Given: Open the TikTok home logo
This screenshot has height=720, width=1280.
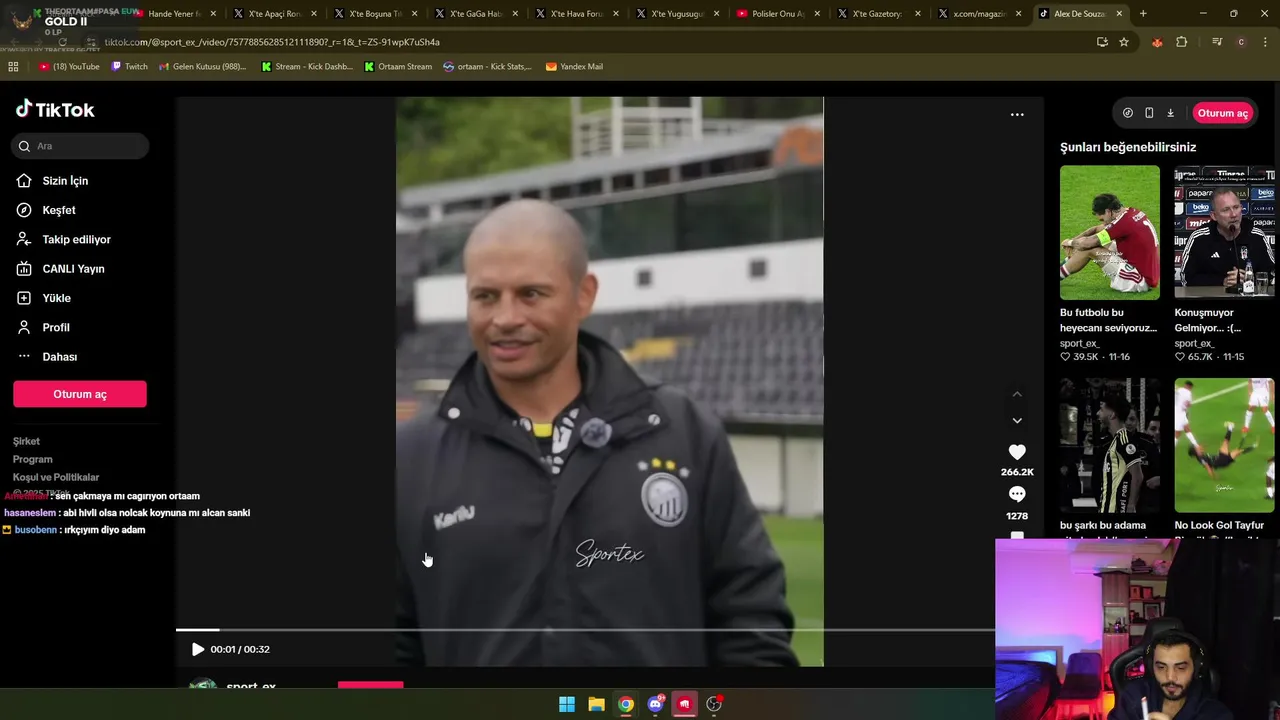Looking at the screenshot, I should point(55,109).
